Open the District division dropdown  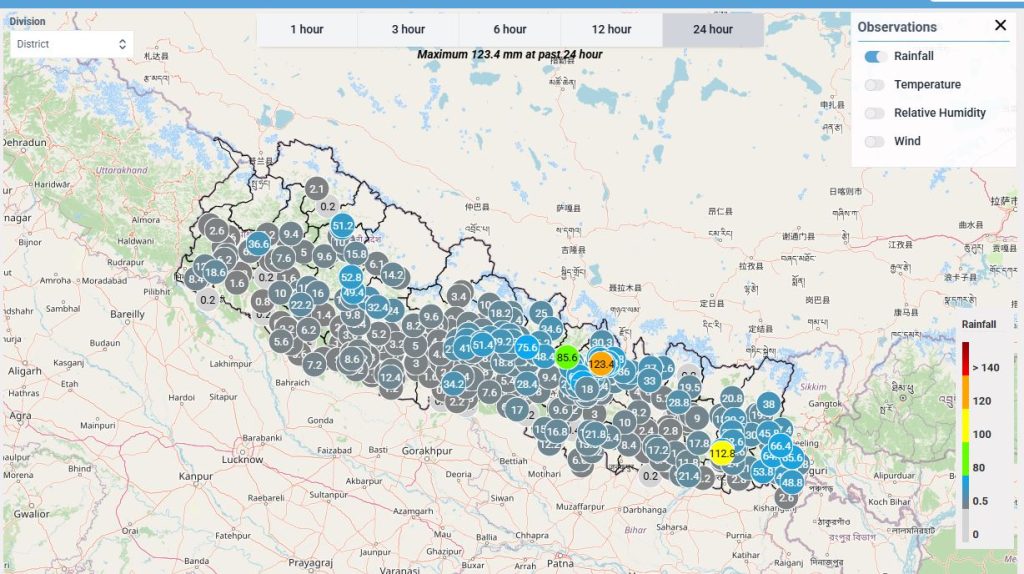[71, 44]
